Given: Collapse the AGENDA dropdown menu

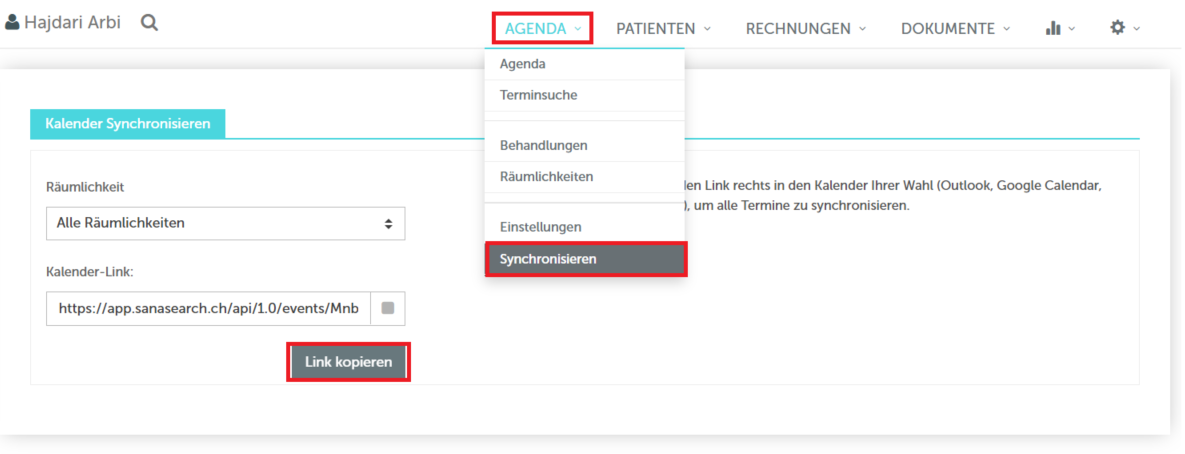Looking at the screenshot, I should [543, 29].
